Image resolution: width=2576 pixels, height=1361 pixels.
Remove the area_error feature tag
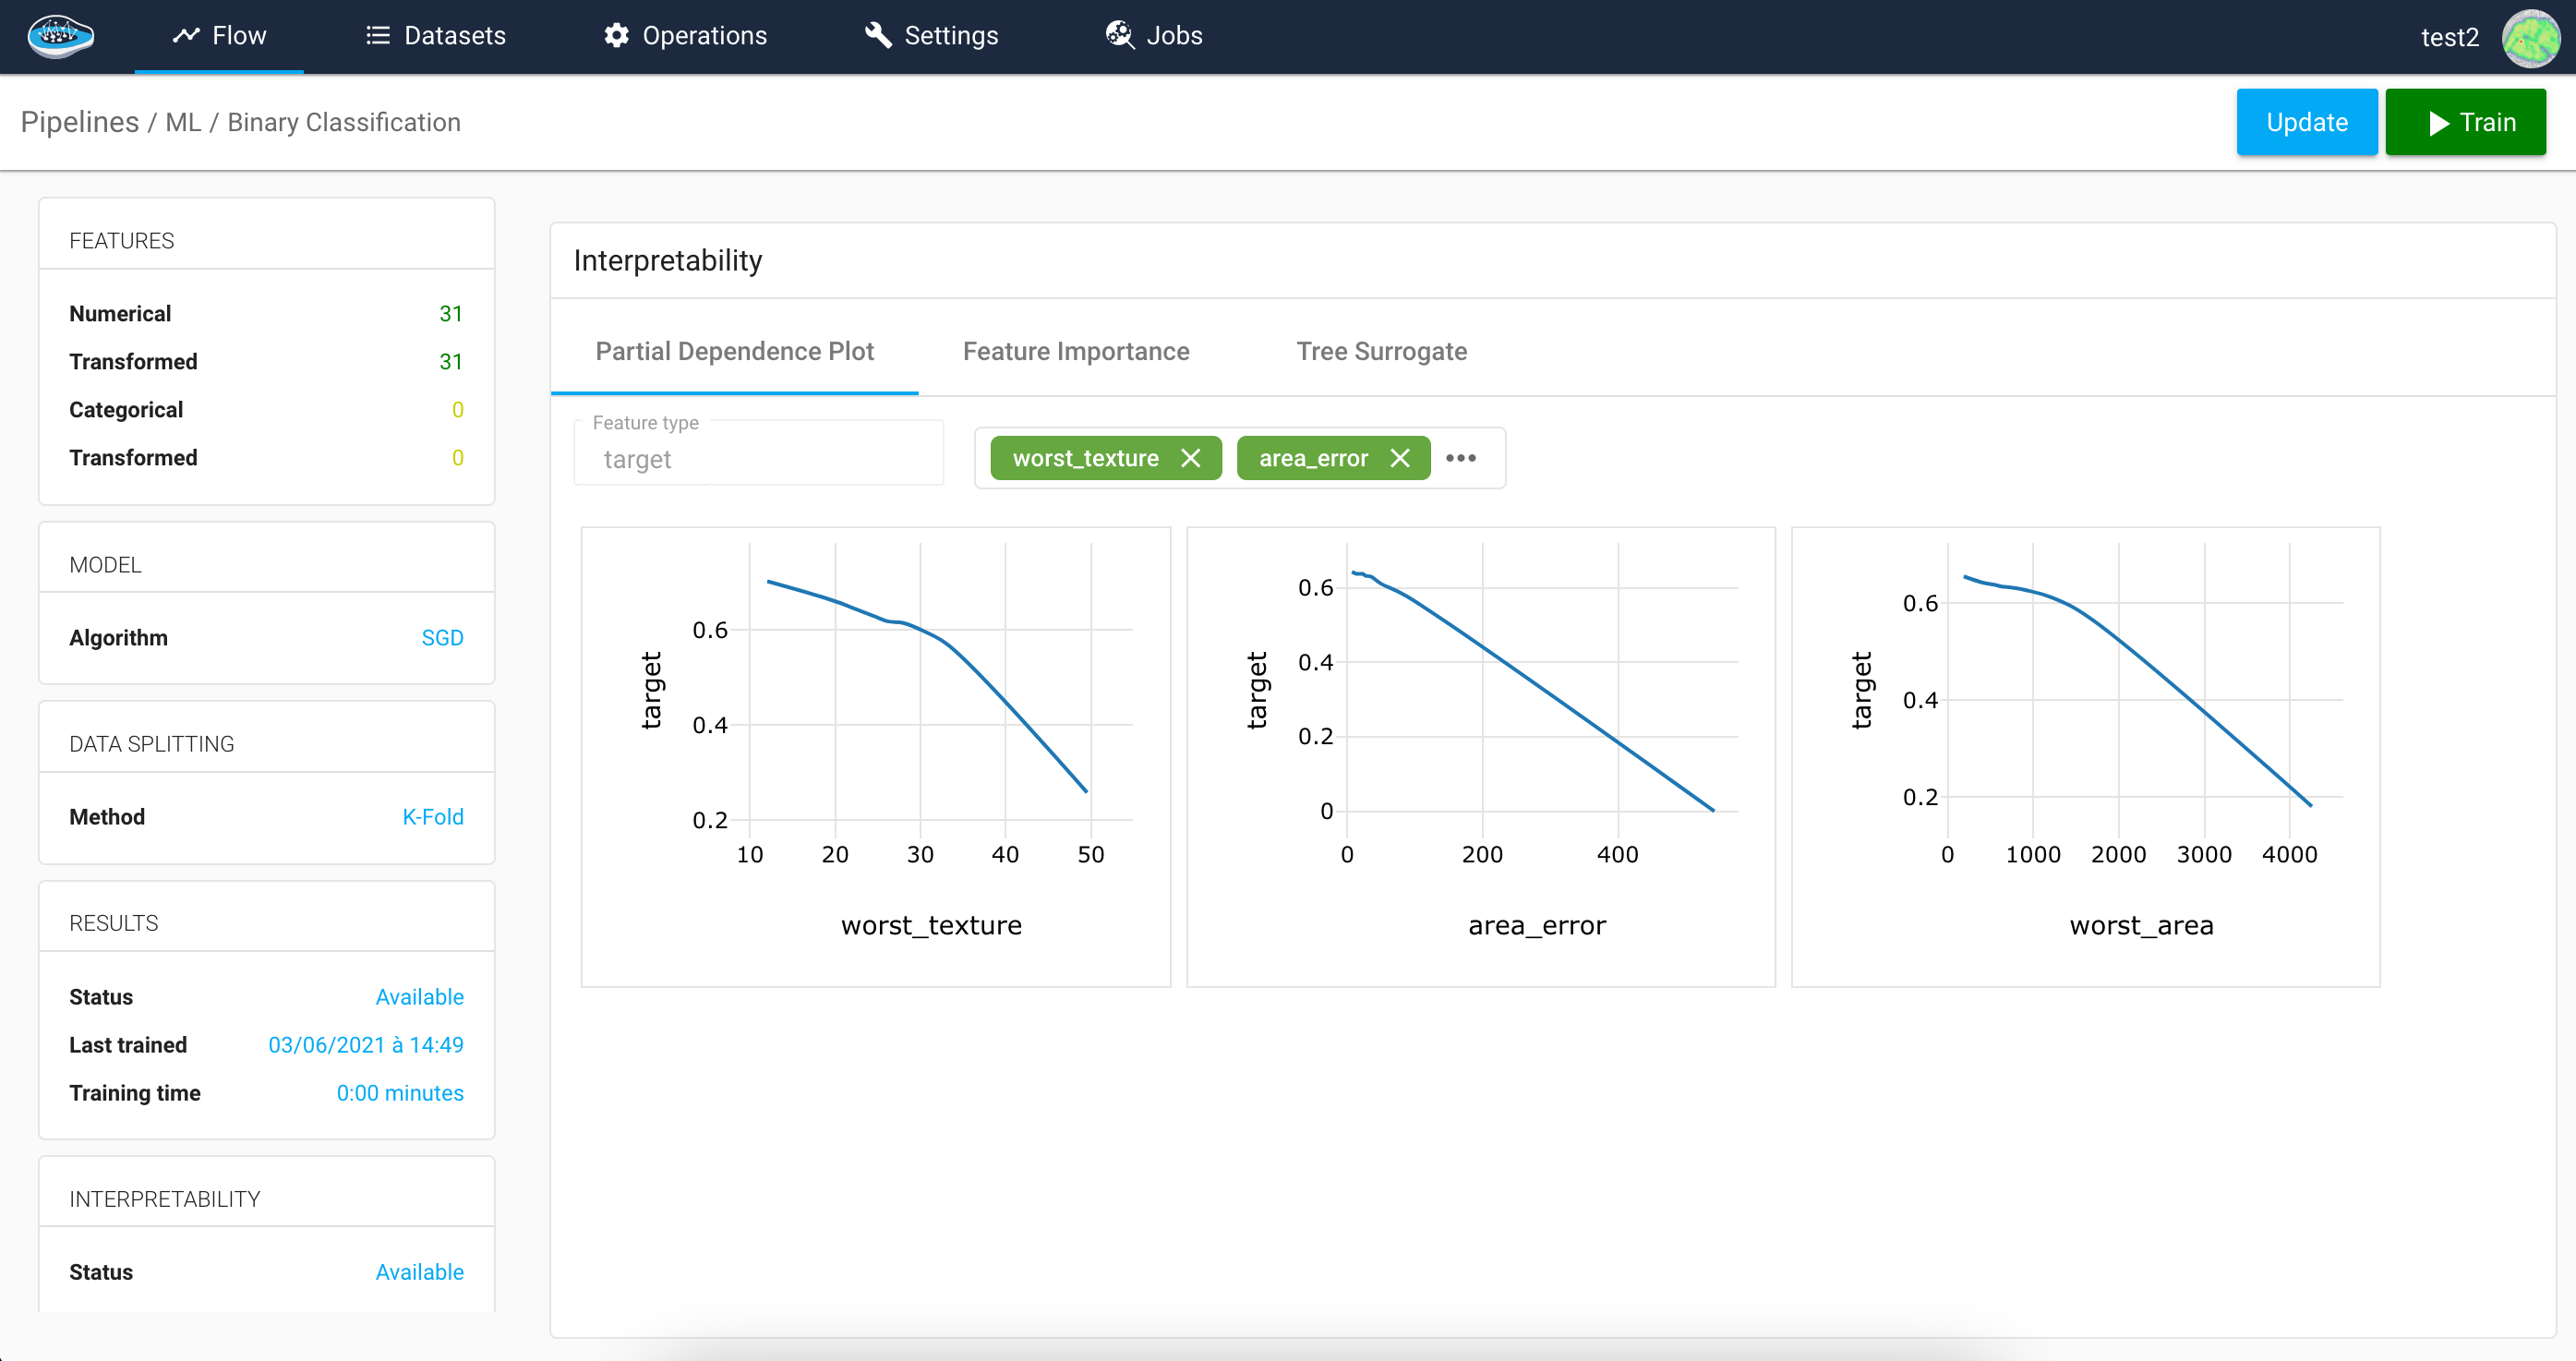coord(1399,458)
